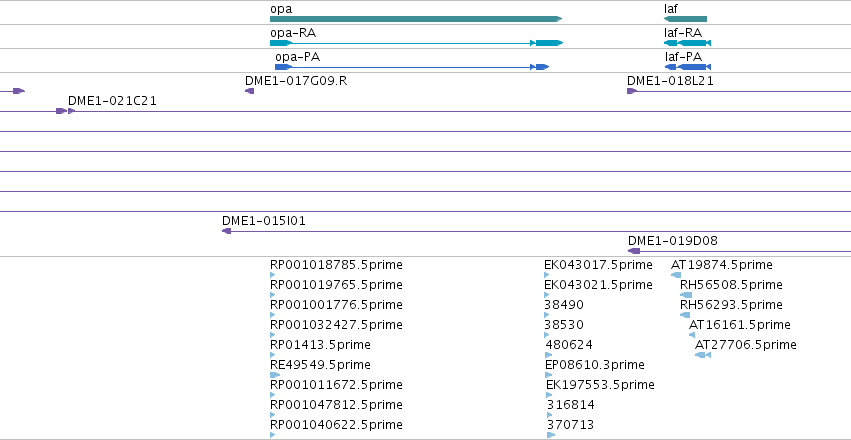Screen dimensions: 851x440
Task: Select the DME1-017G09.R purple arrow marker
Action: pyautogui.click(x=250, y=91)
